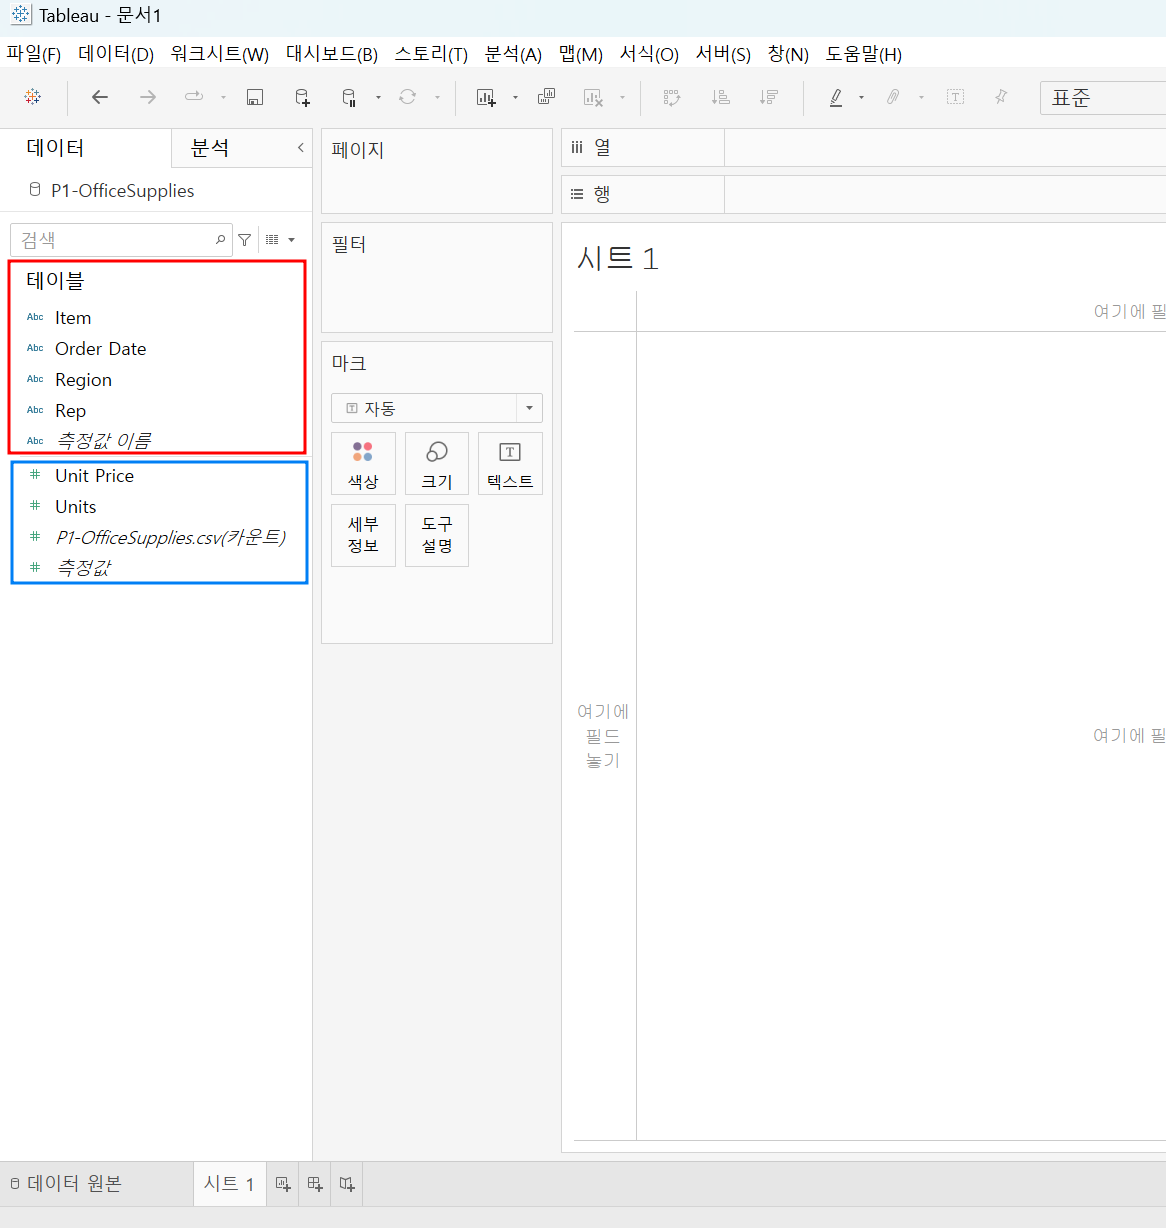Click the highlight pen icon
The height and width of the screenshot is (1228, 1166).
(x=836, y=97)
